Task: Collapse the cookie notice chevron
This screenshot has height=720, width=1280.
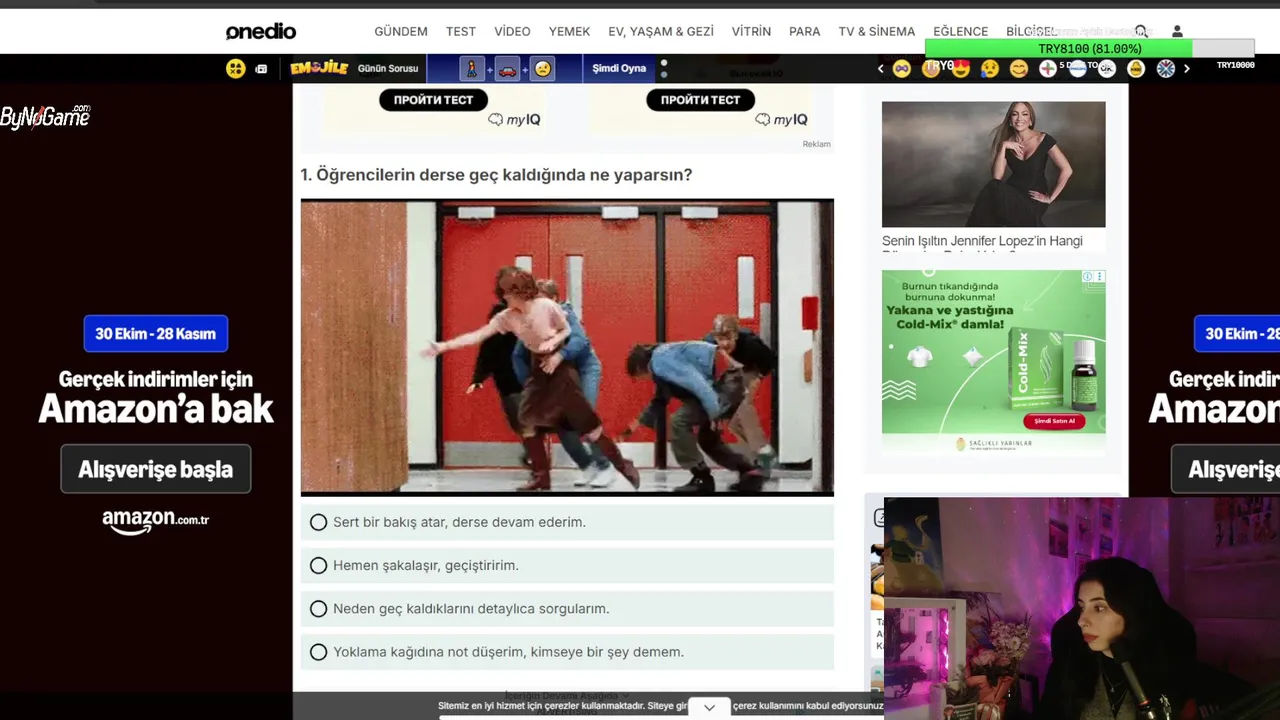Action: coord(709,707)
